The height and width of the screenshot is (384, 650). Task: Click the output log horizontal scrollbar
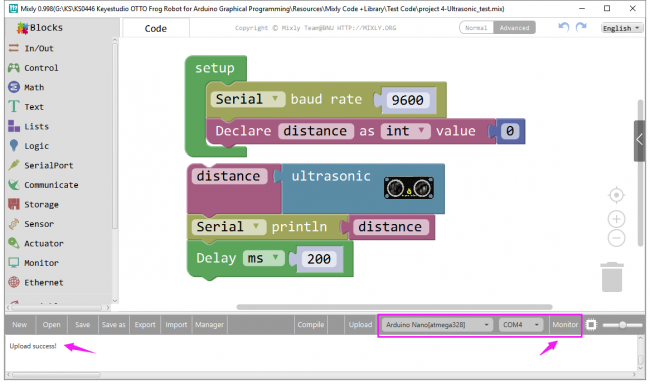[56, 375]
